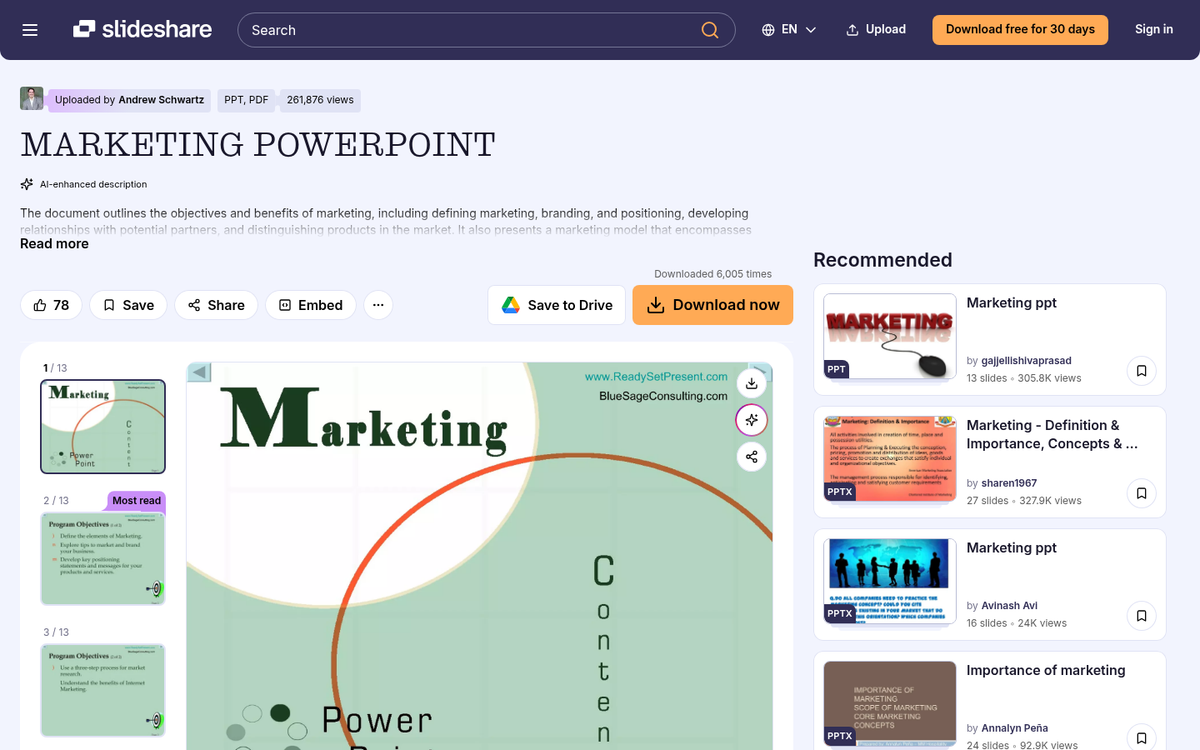Go to previous slide using arrow icon
1200x750 pixels.
pyautogui.click(x=199, y=373)
